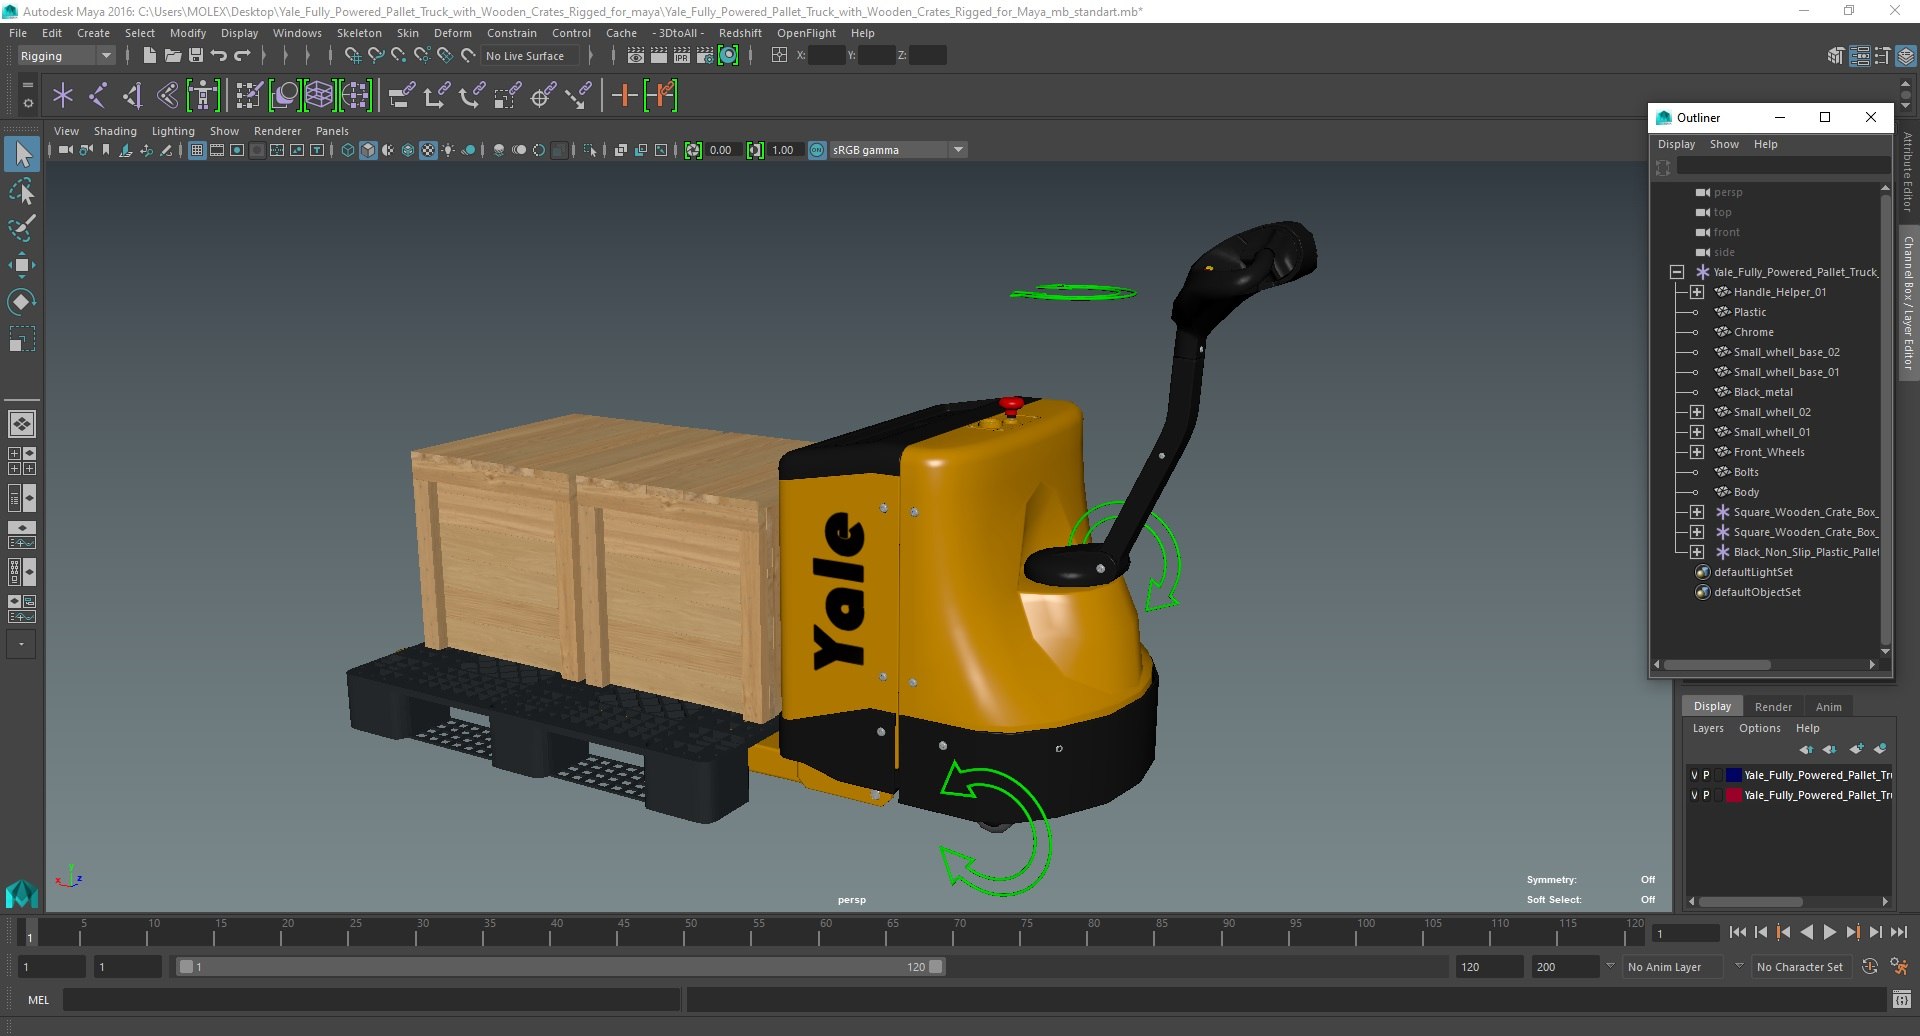Viewport: 1920px width, 1036px height.
Task: Toggle playback P of the blue layer
Action: point(1706,775)
